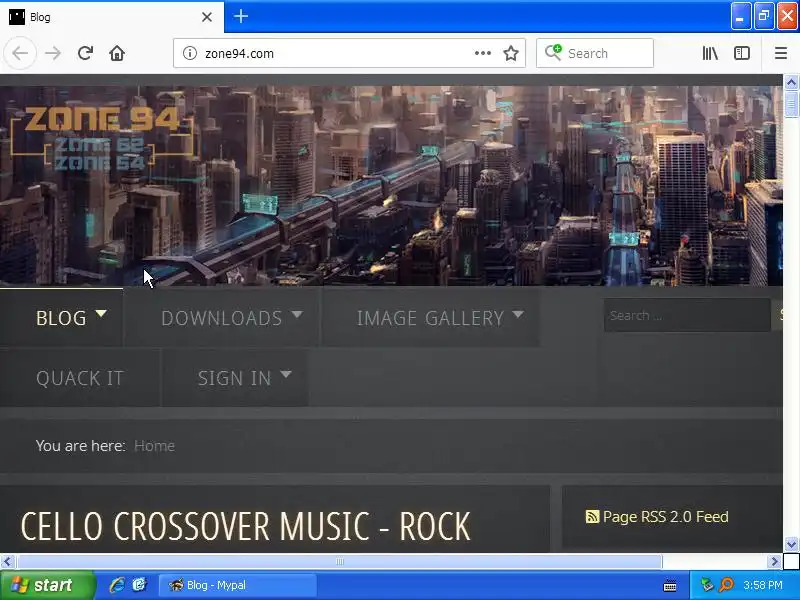800x600 pixels.
Task: Click the forward navigation arrow
Action: click(53, 53)
